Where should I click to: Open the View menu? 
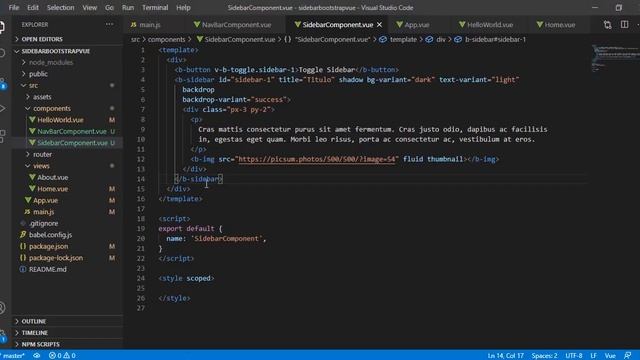point(89,8)
